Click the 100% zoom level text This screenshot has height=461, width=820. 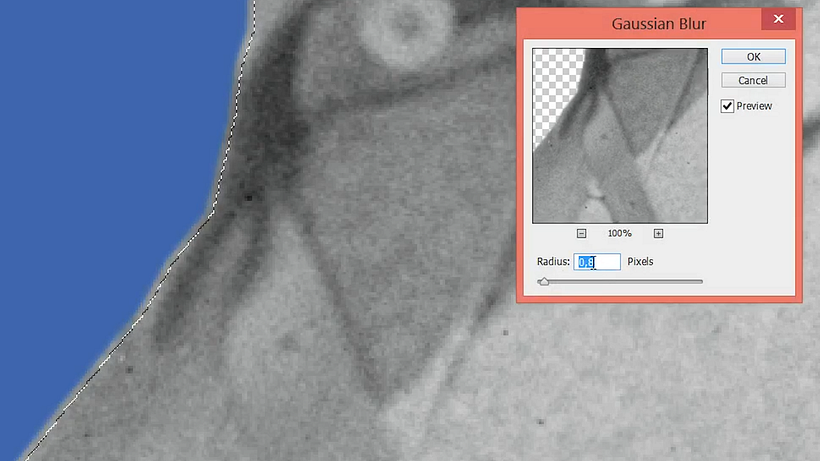(x=620, y=234)
